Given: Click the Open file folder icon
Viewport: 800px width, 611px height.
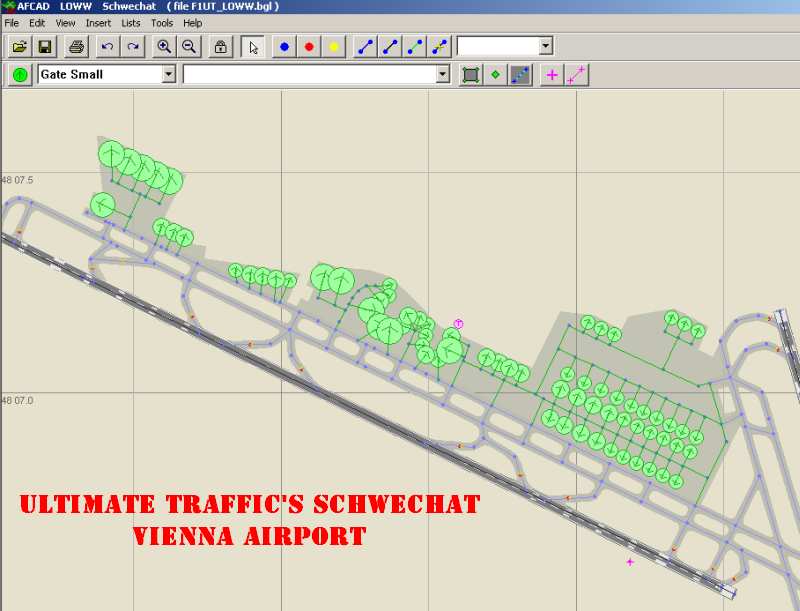Looking at the screenshot, I should (19, 47).
